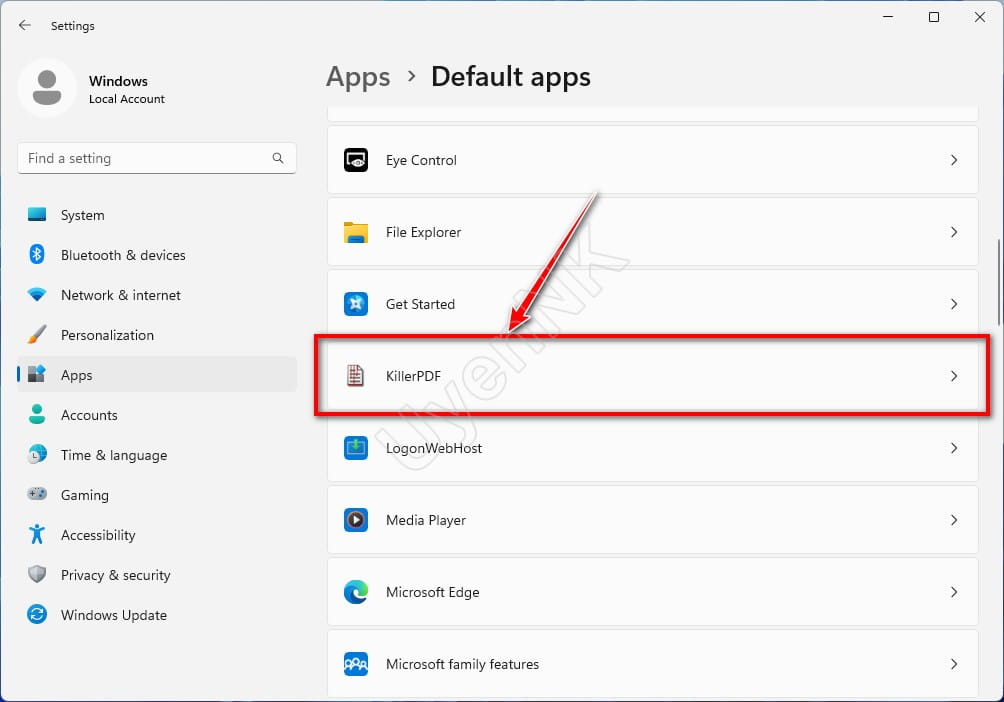Click the Get Started app icon

point(356,304)
